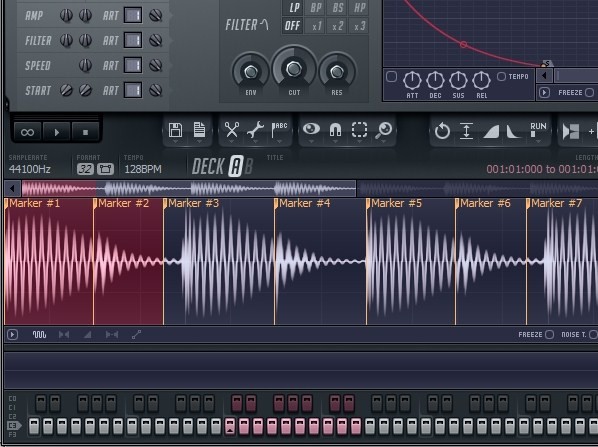598x447 pixels.
Task: Select the BP filter type
Action: click(x=316, y=8)
